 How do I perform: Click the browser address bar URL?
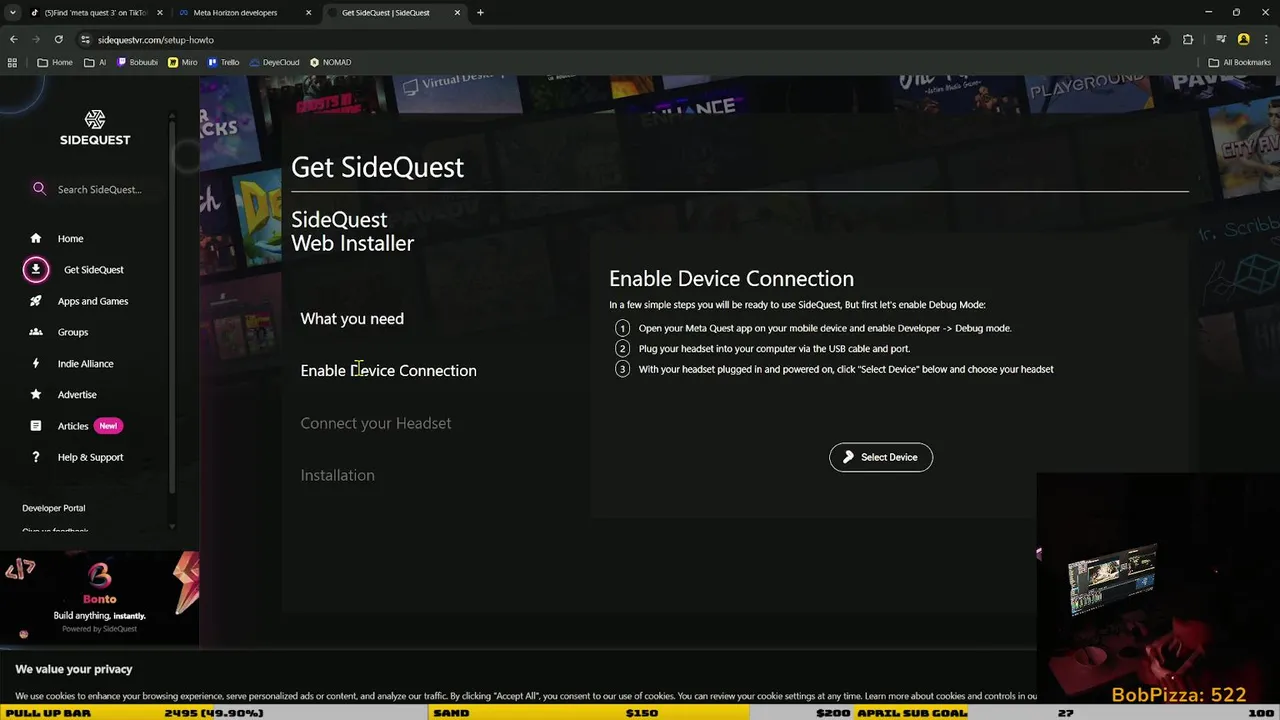[x=155, y=39]
